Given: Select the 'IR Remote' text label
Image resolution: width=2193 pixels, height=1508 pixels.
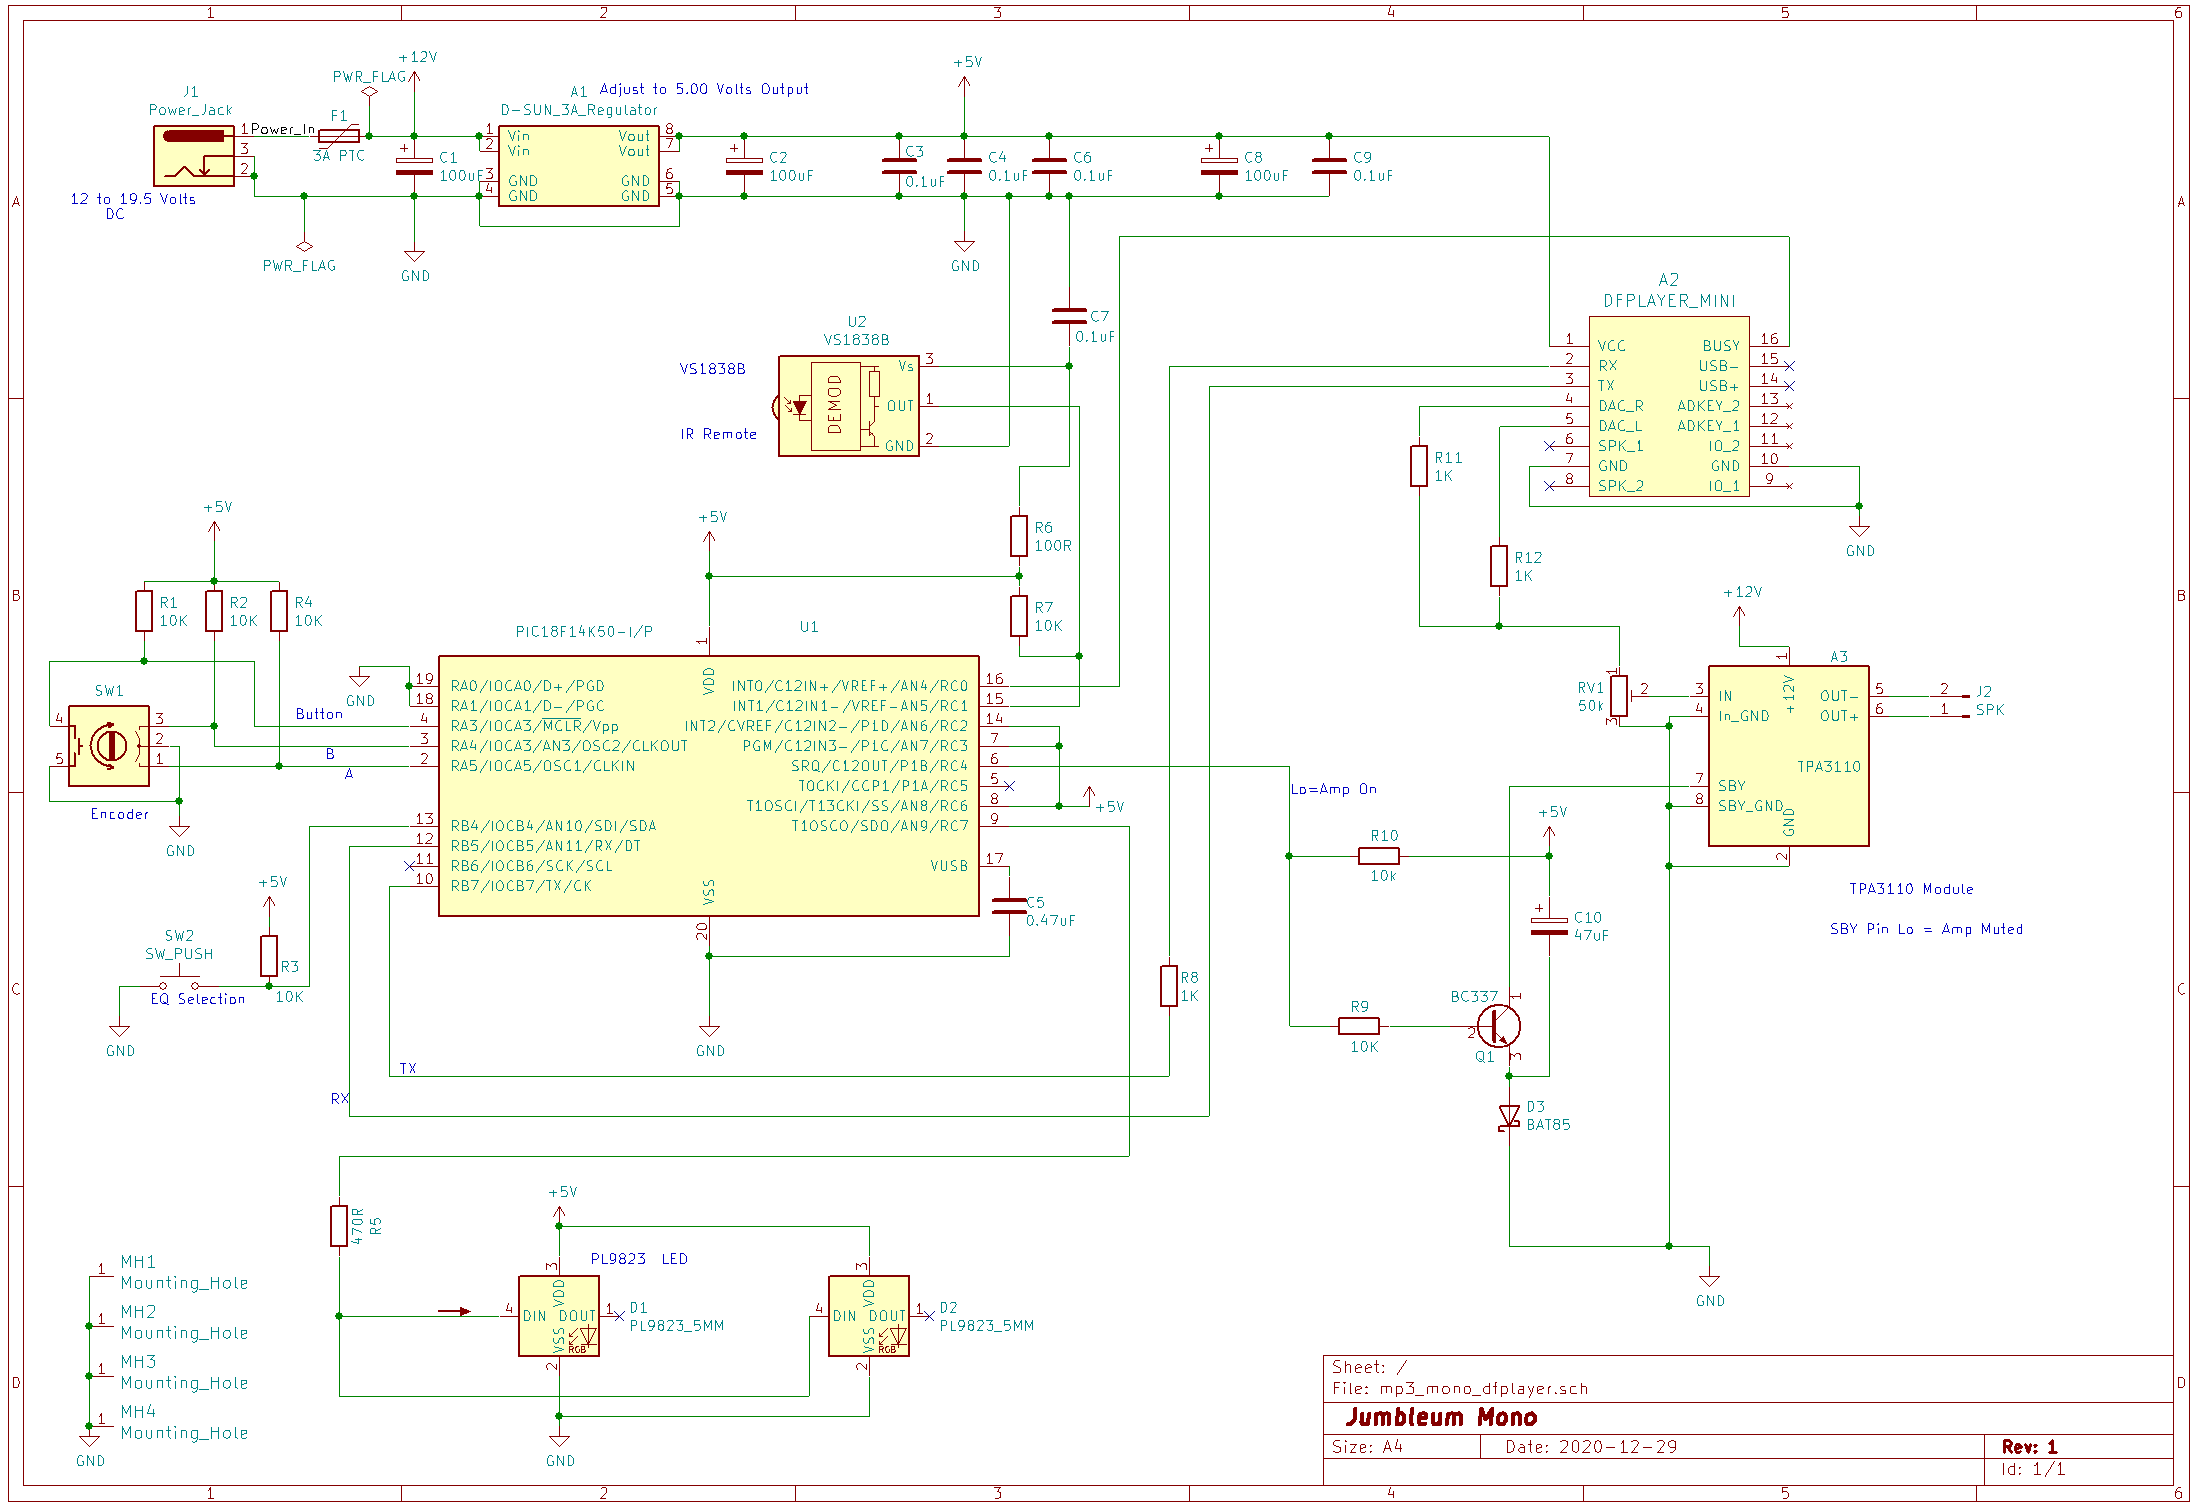Looking at the screenshot, I should coord(719,434).
